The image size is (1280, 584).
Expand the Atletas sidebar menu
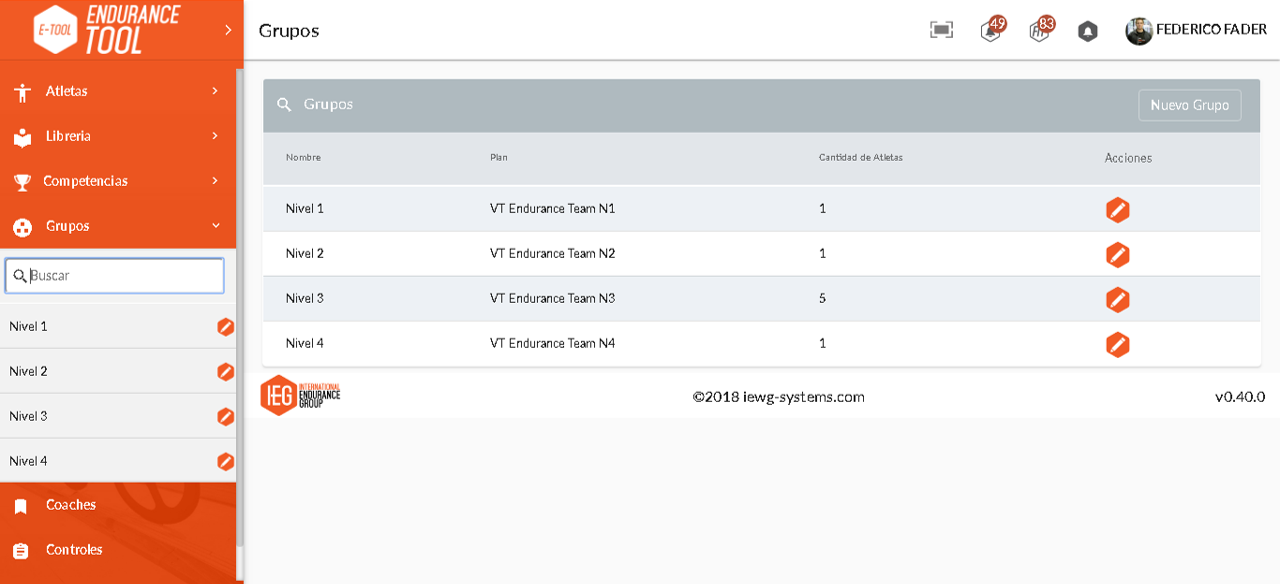point(117,91)
